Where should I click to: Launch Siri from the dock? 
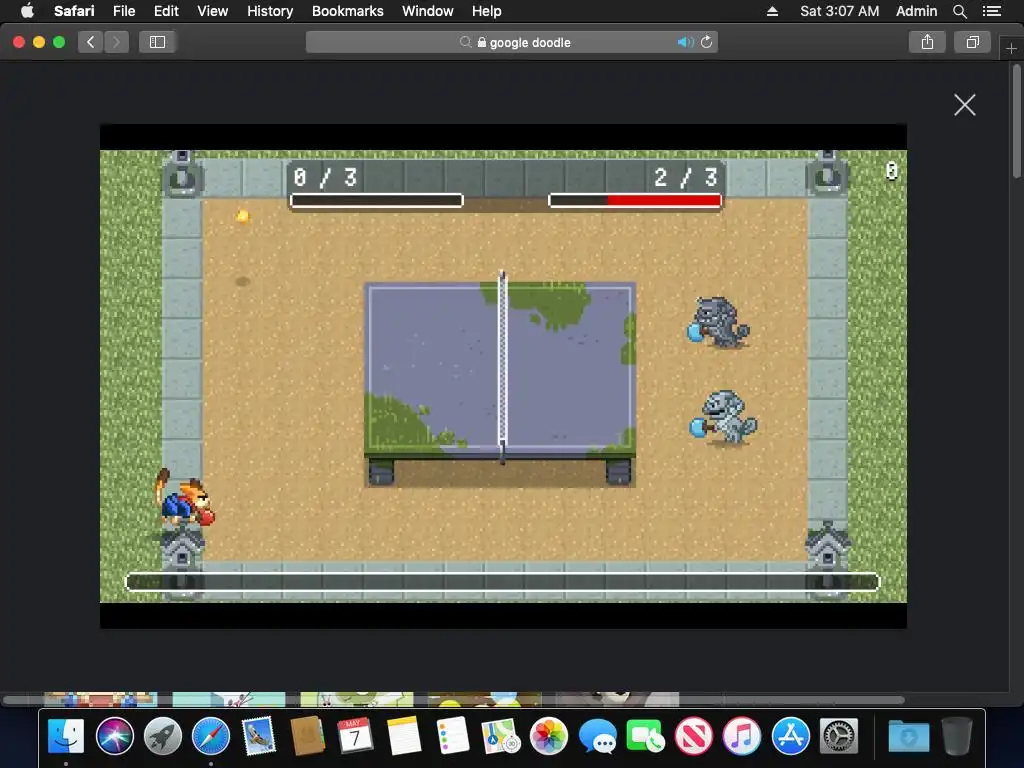pos(114,736)
